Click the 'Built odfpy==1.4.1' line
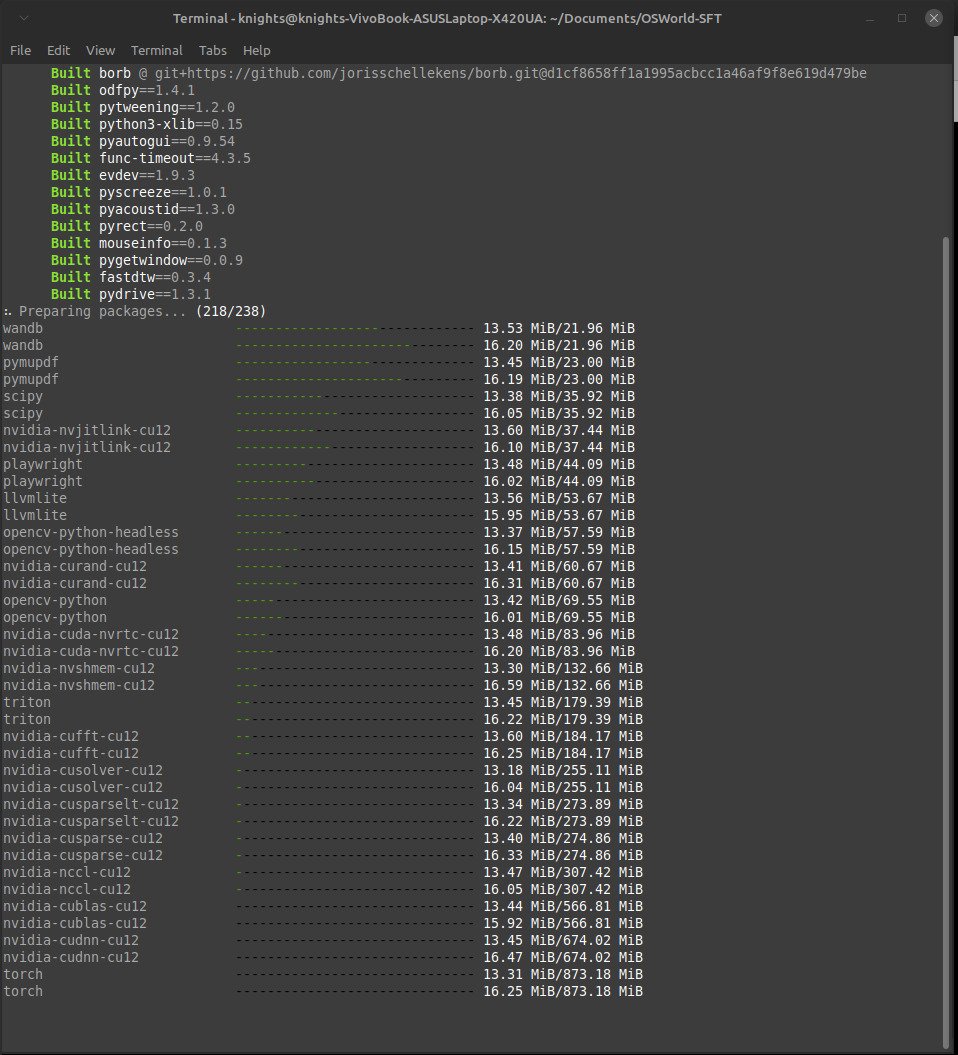 pyautogui.click(x=123, y=90)
